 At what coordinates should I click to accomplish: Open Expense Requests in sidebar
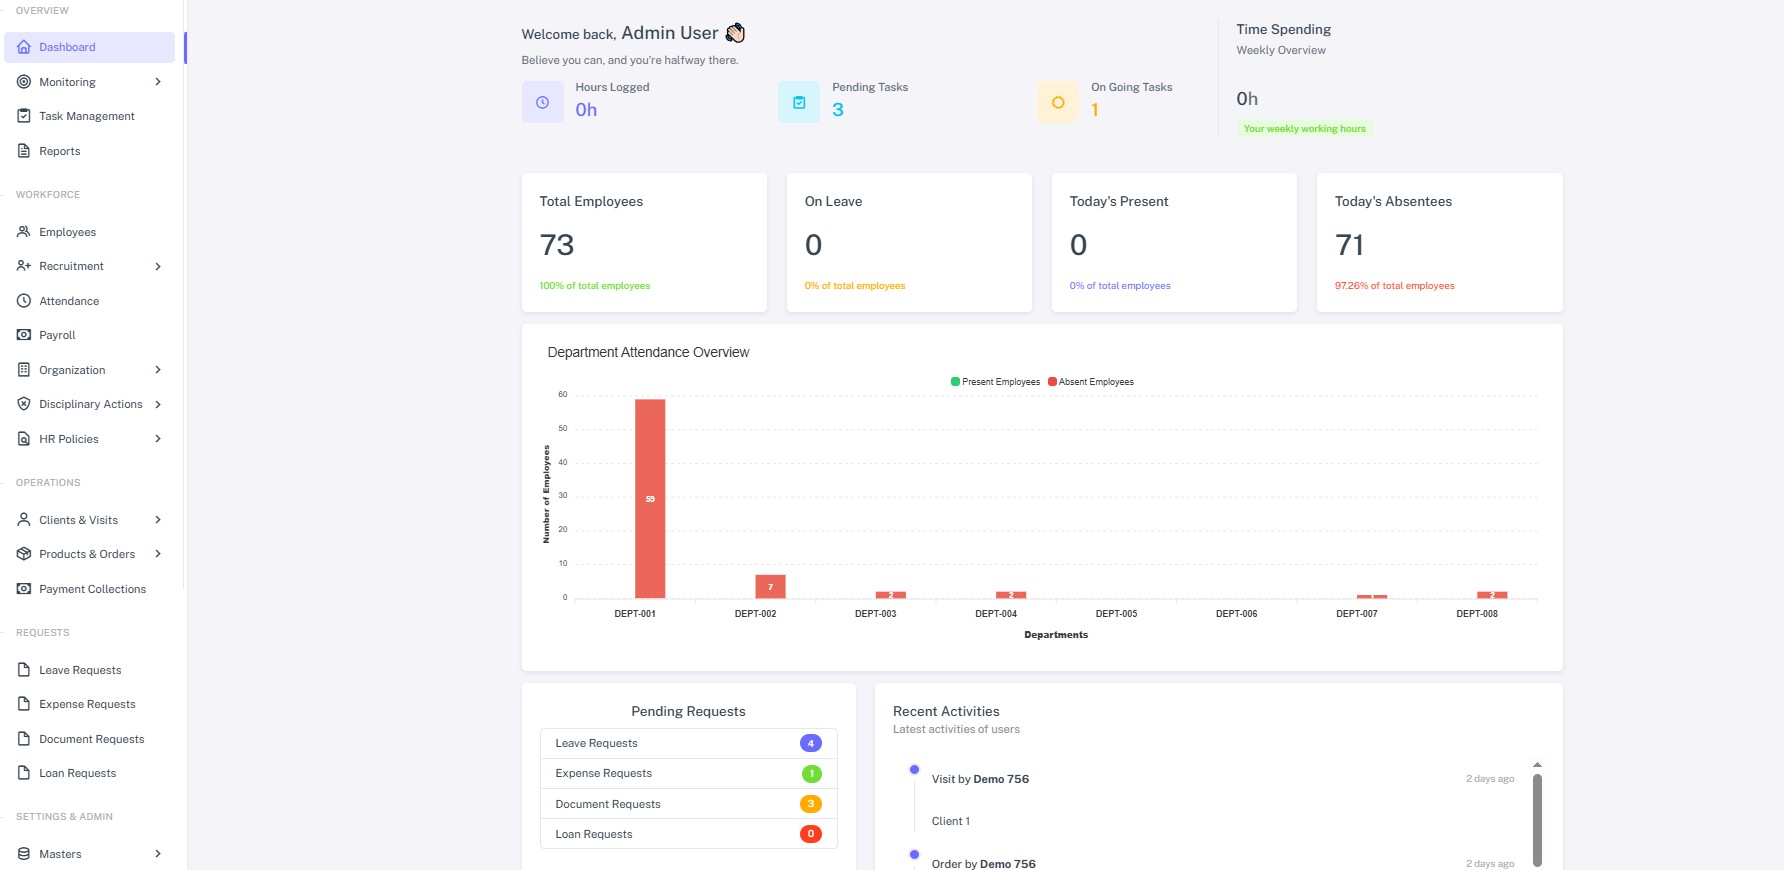pyautogui.click(x=87, y=704)
